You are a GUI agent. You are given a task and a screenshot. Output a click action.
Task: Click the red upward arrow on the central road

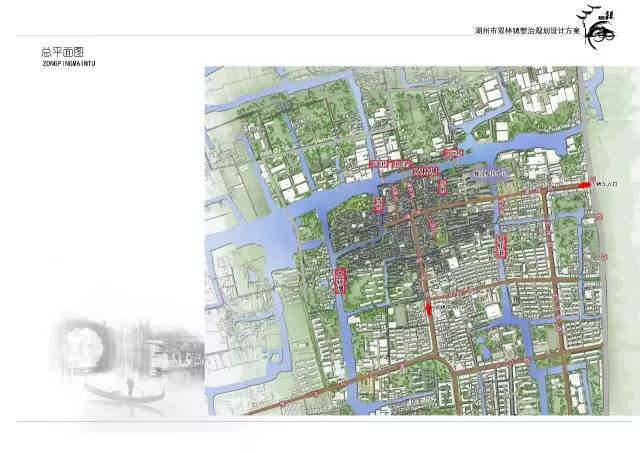[429, 309]
